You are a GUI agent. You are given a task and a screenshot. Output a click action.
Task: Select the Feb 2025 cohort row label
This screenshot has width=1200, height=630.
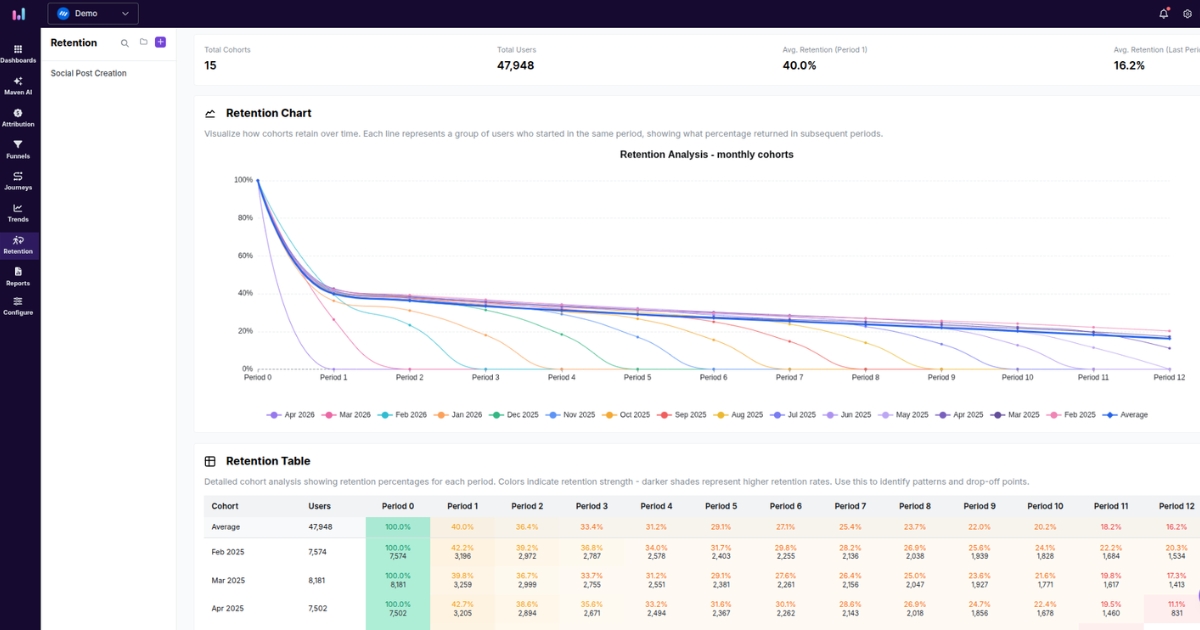point(227,552)
